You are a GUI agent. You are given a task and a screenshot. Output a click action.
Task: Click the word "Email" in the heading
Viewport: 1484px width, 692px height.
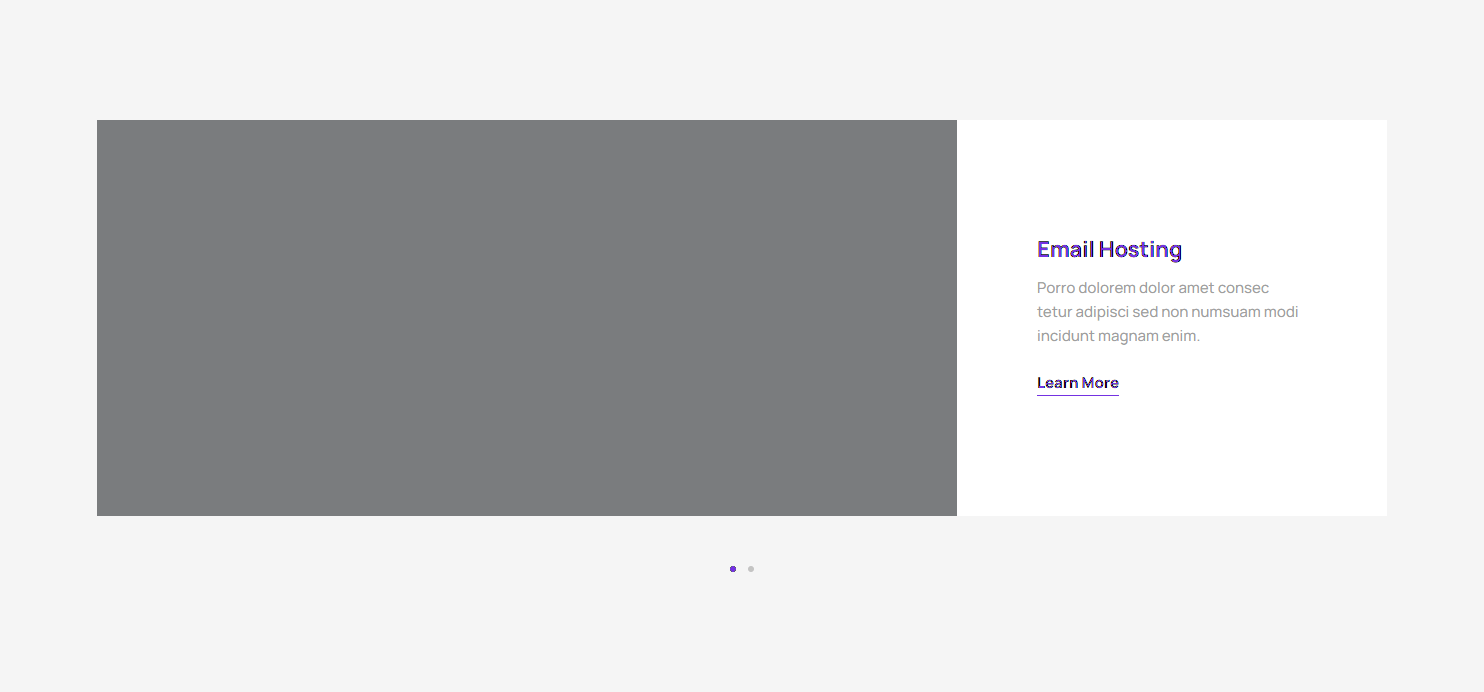1065,249
